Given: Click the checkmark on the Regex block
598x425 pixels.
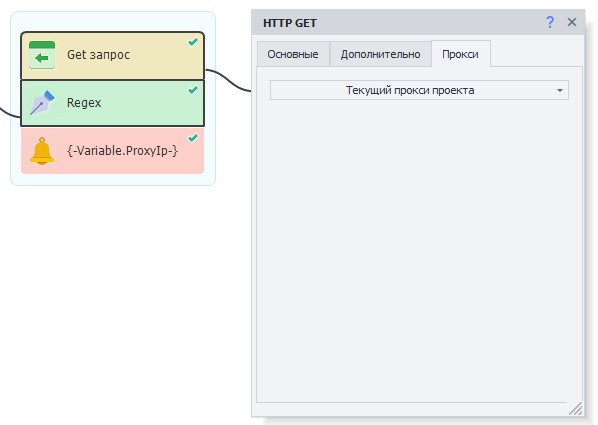Looking at the screenshot, I should pos(193,90).
